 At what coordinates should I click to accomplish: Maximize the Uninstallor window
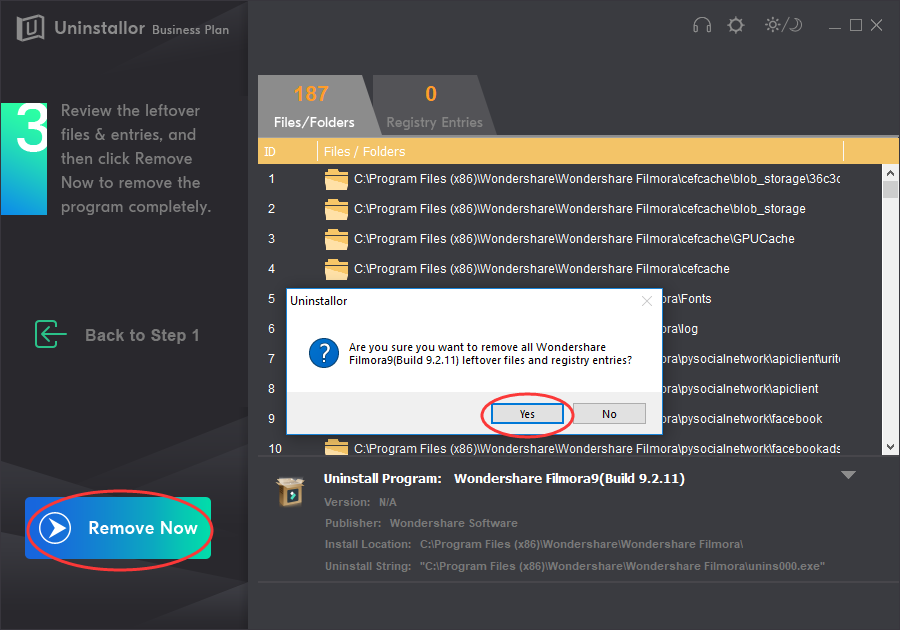click(x=856, y=25)
